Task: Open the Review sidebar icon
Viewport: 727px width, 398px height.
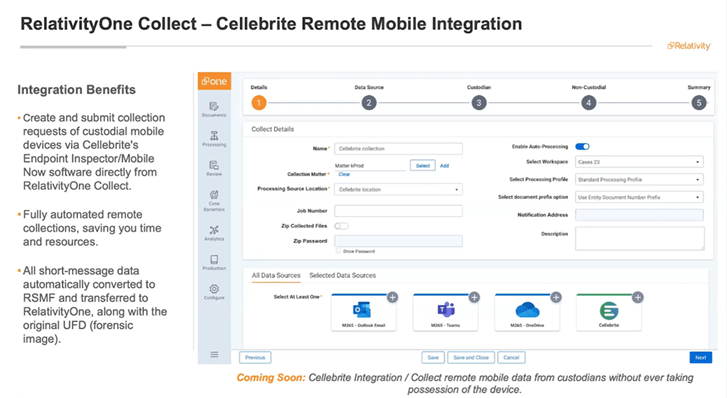Action: pos(214,168)
